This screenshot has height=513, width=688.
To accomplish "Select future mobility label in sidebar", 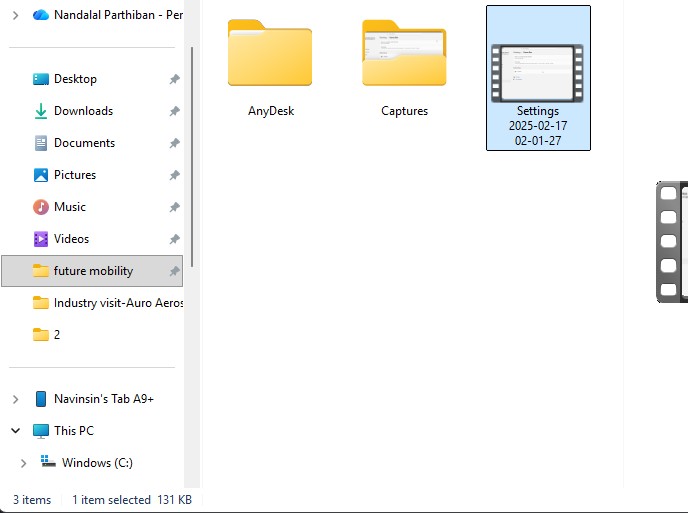I will [x=93, y=271].
